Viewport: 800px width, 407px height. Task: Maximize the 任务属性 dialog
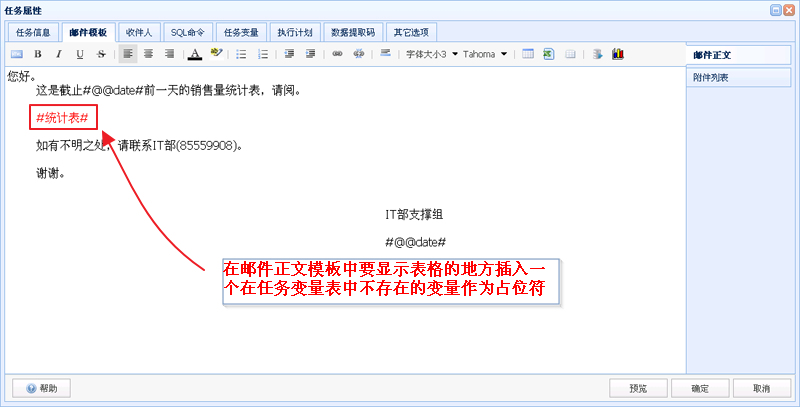(x=775, y=10)
